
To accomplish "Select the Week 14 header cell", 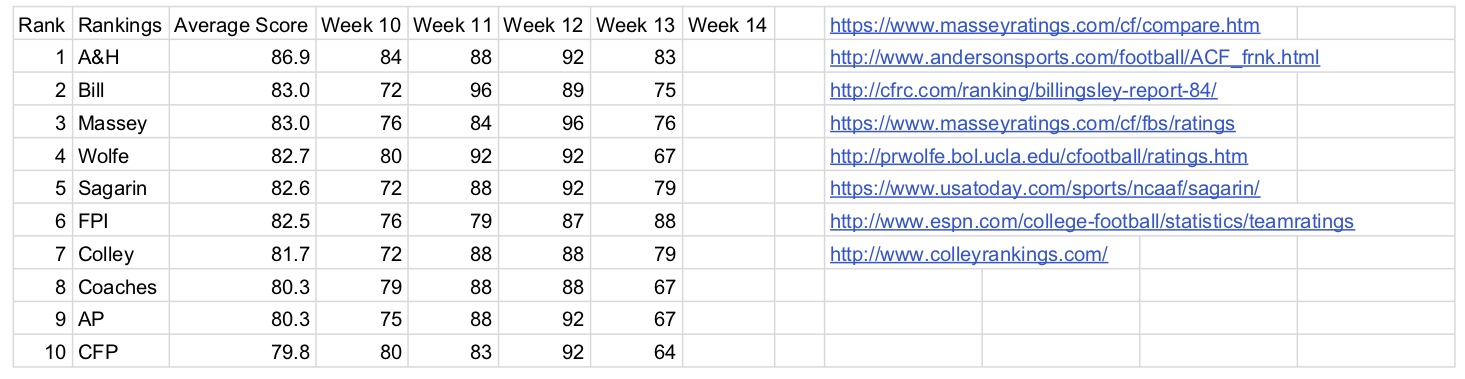I will (728, 26).
